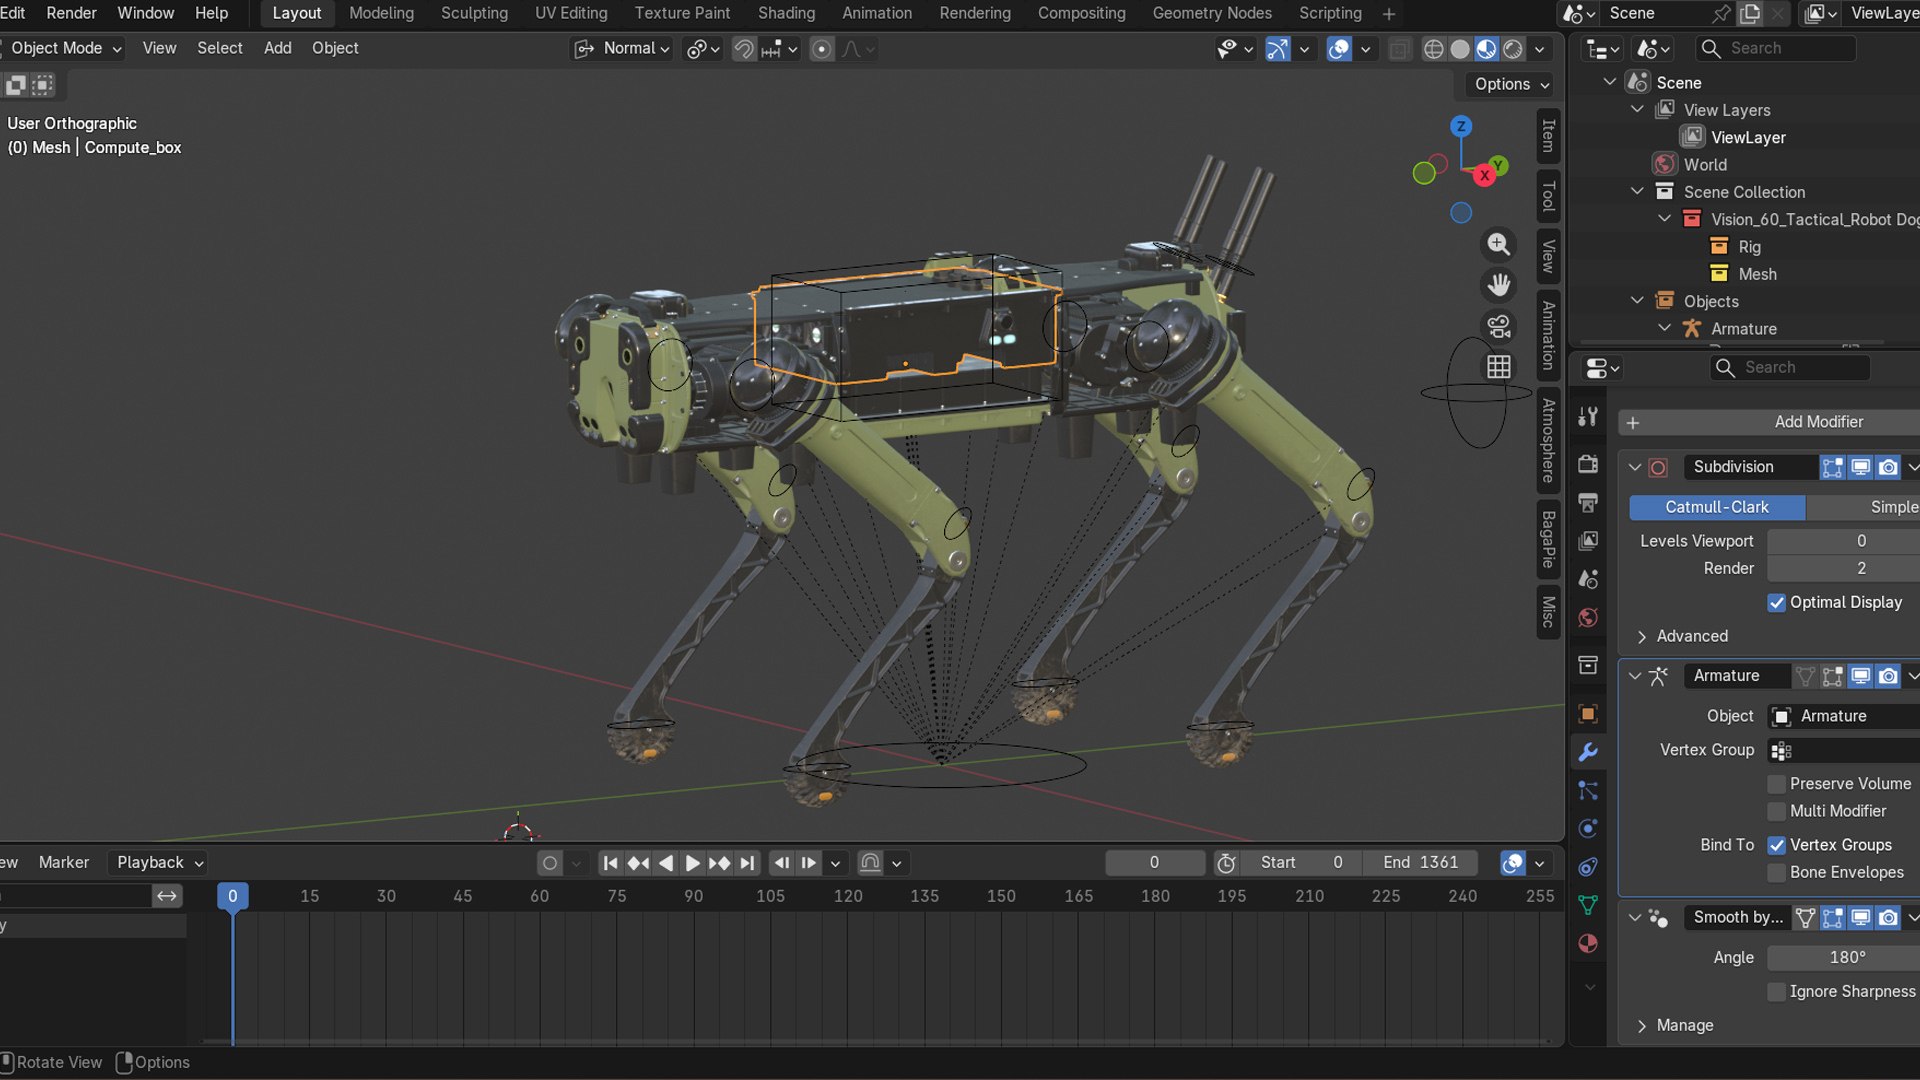The height and width of the screenshot is (1080, 1920).
Task: Switch to Solid viewport shading
Action: coord(1460,49)
